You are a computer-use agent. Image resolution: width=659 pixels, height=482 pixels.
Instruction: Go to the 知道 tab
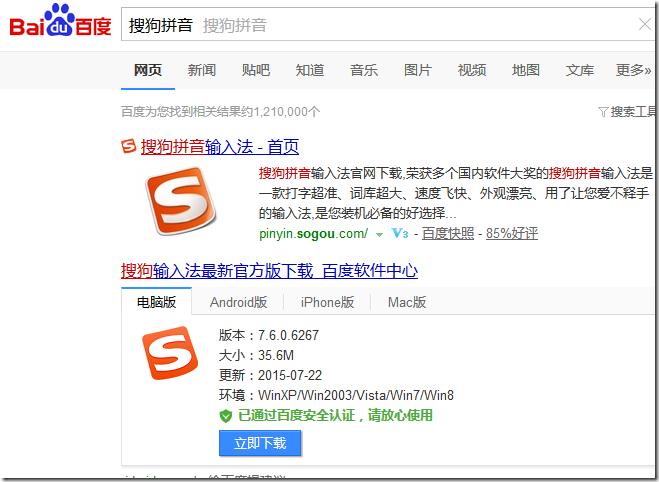pos(310,70)
